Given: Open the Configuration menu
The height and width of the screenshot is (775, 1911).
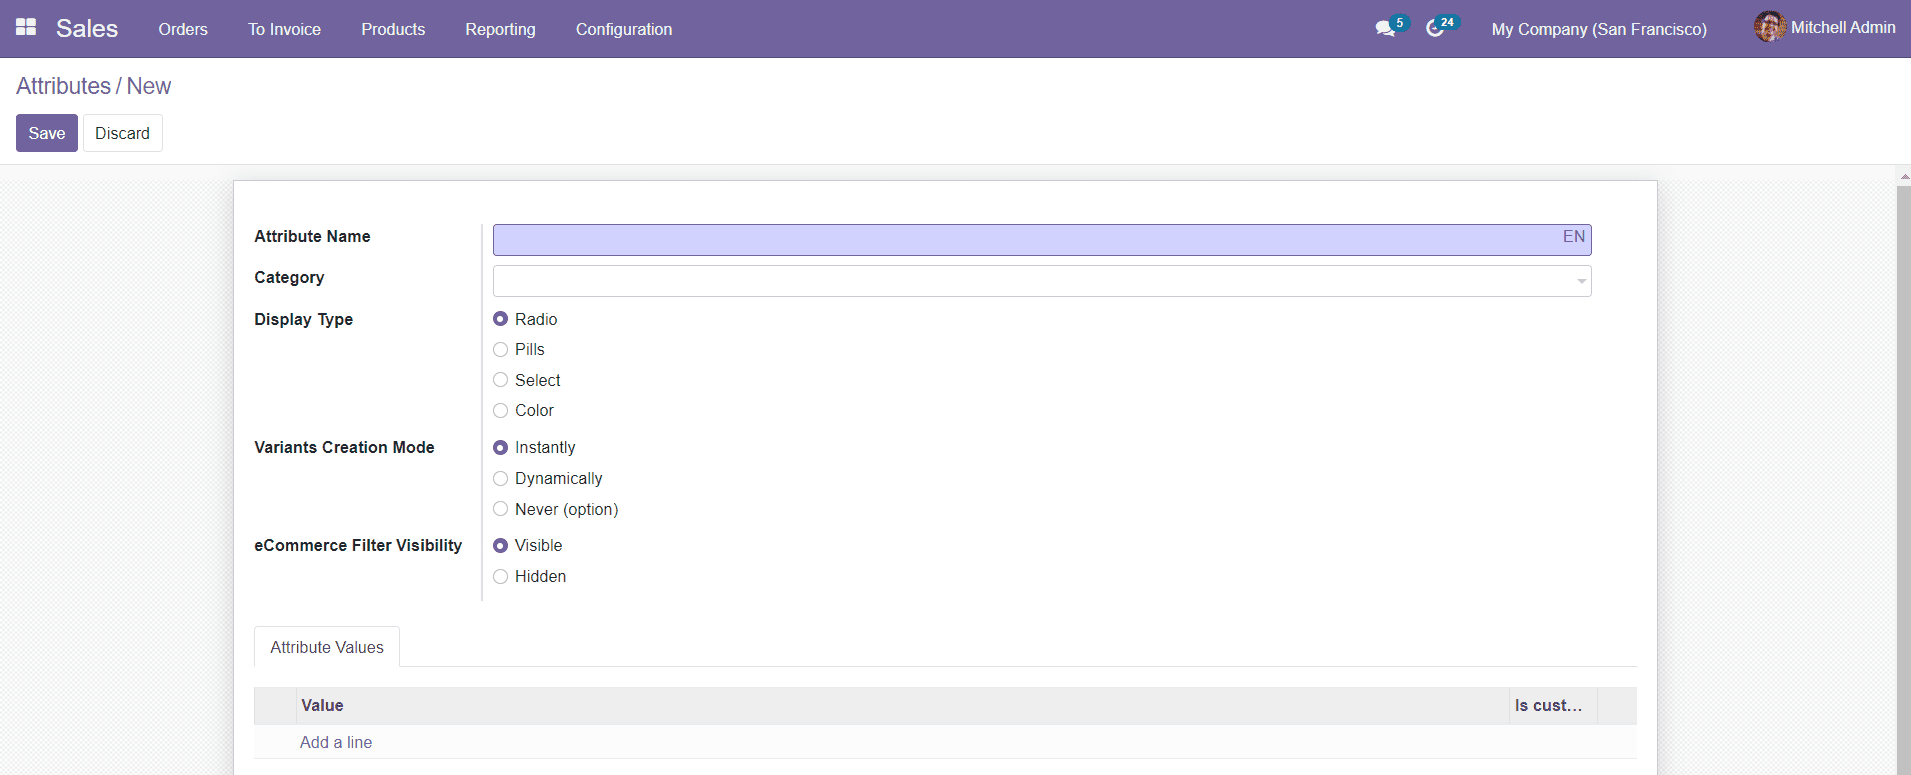Looking at the screenshot, I should (x=623, y=29).
